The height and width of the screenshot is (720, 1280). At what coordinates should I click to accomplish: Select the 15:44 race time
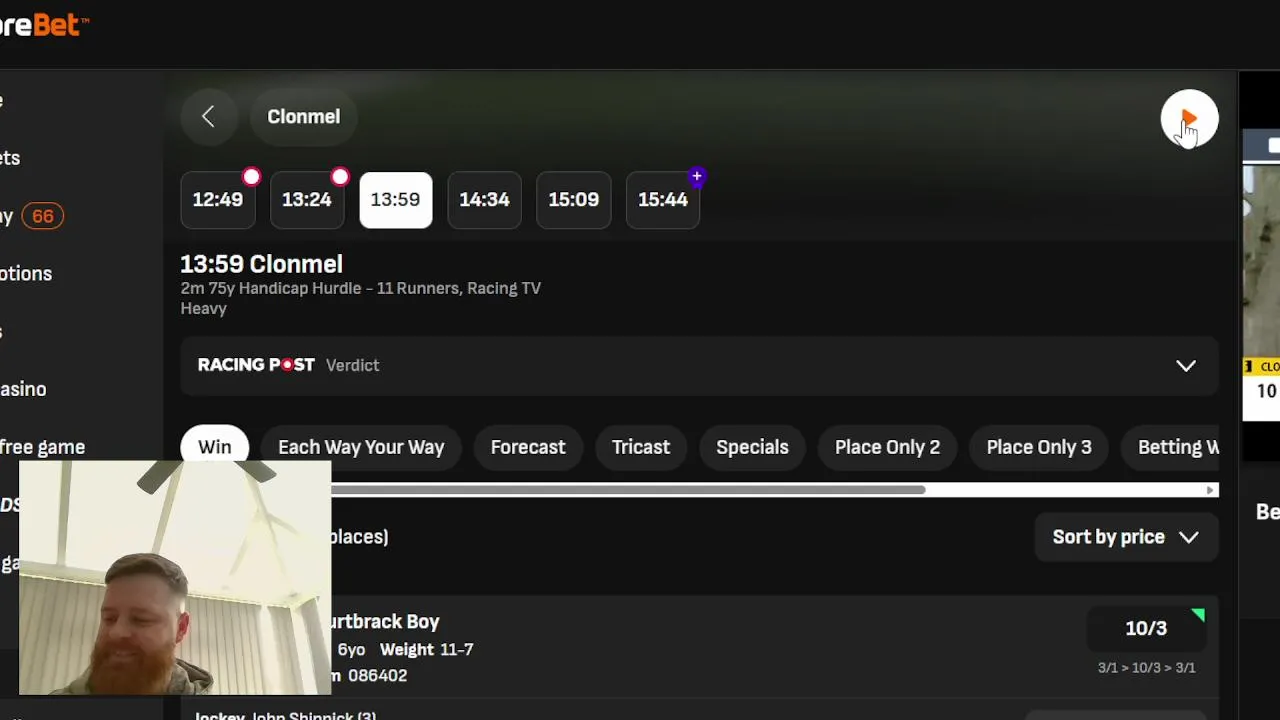[663, 199]
